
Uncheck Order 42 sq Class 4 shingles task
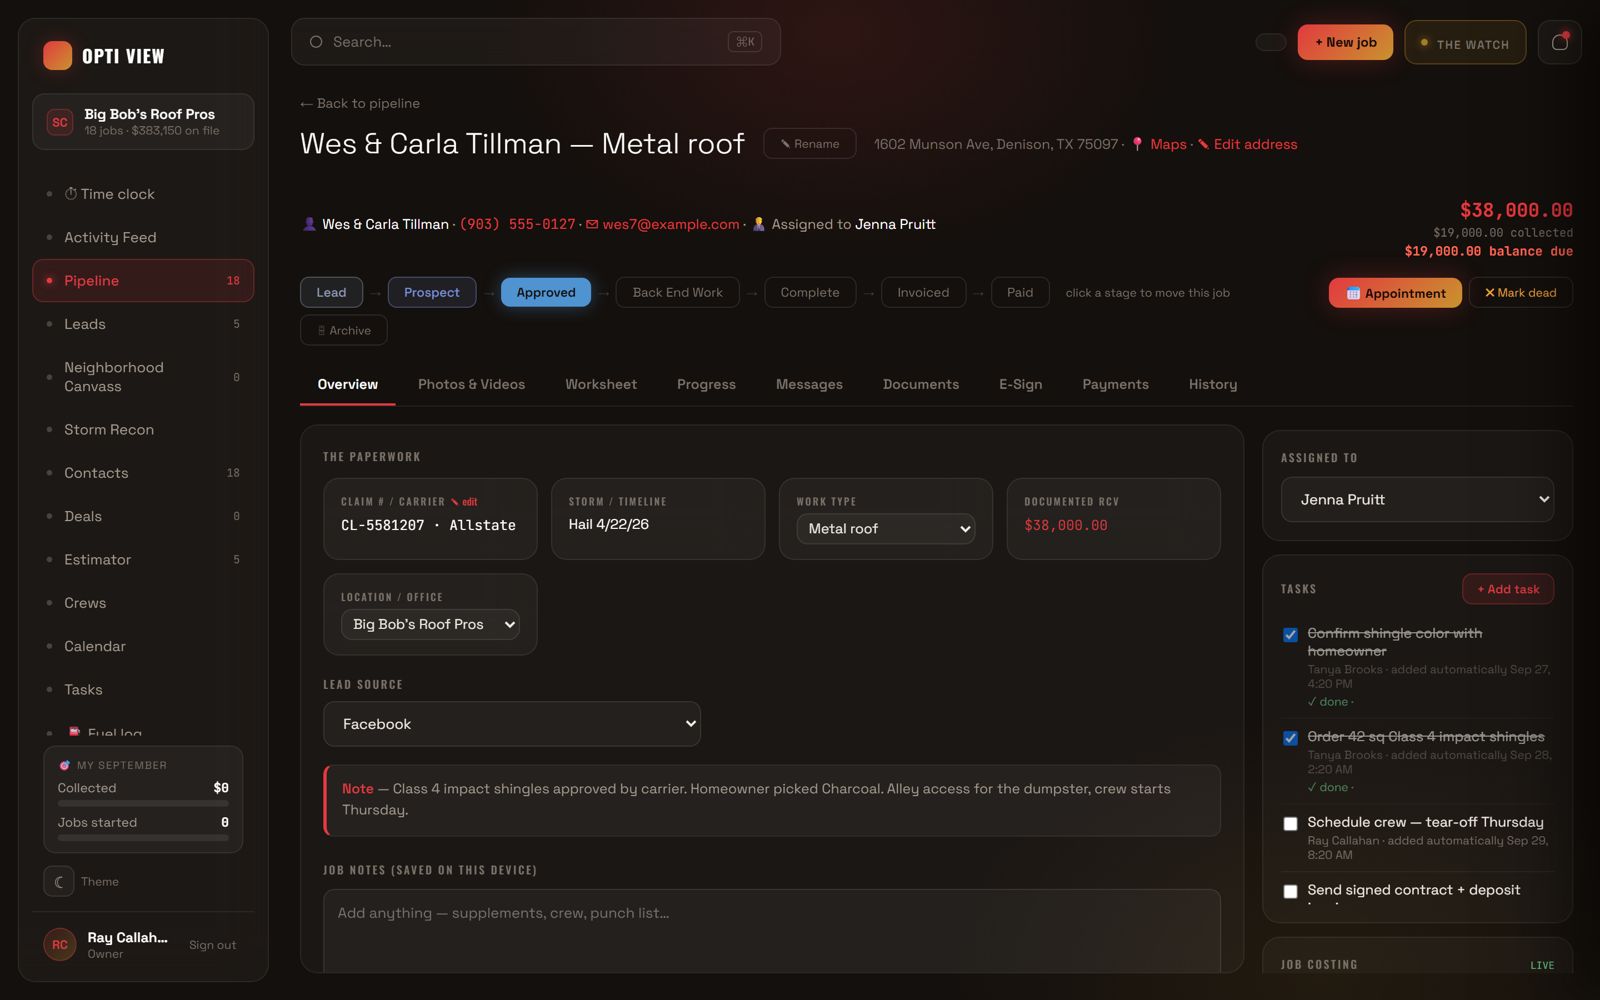(1290, 738)
